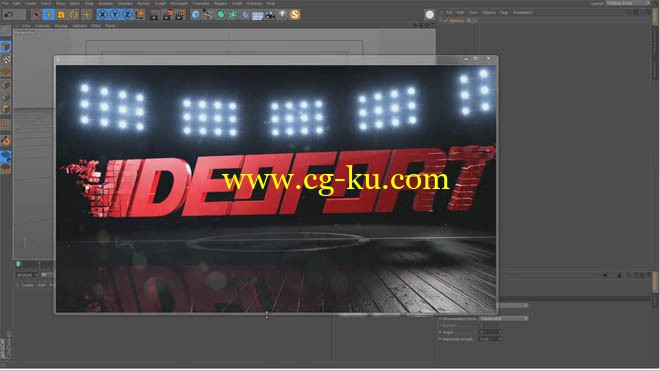Viewport: 660px width, 371px height.
Task: Add a light object icon
Action: tap(282, 15)
